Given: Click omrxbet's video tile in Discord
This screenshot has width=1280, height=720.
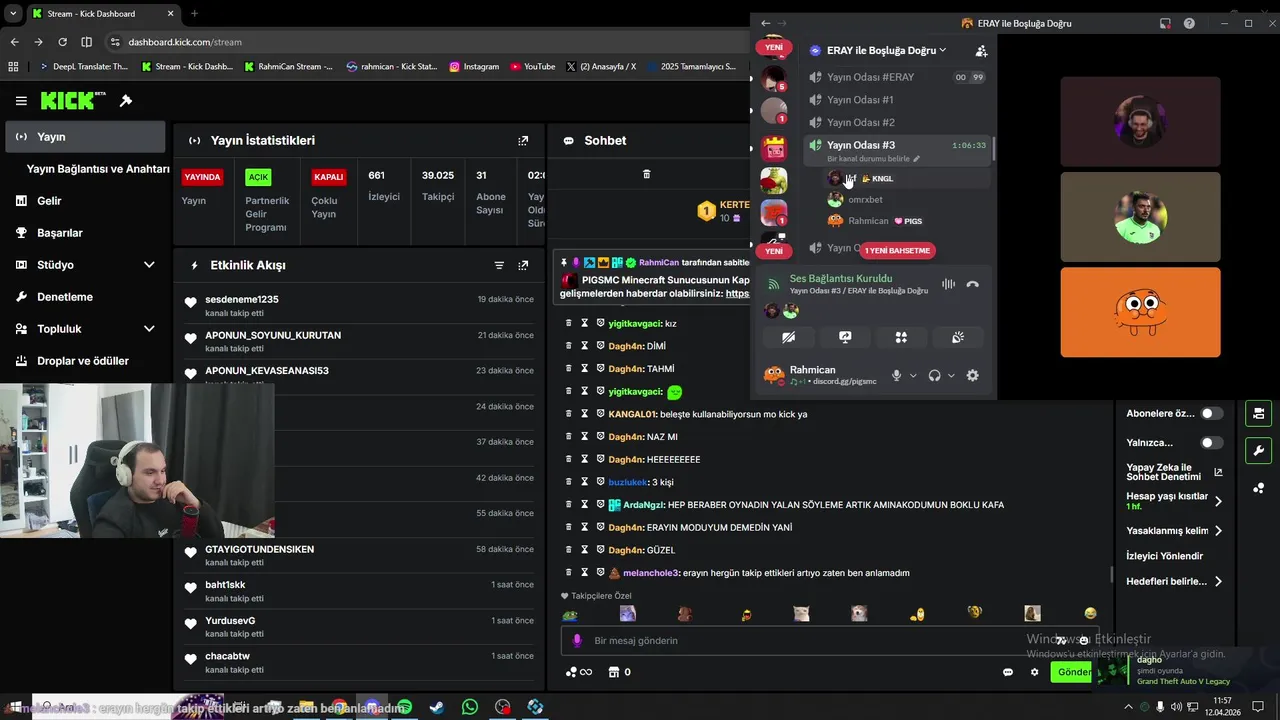Looking at the screenshot, I should (1140, 217).
